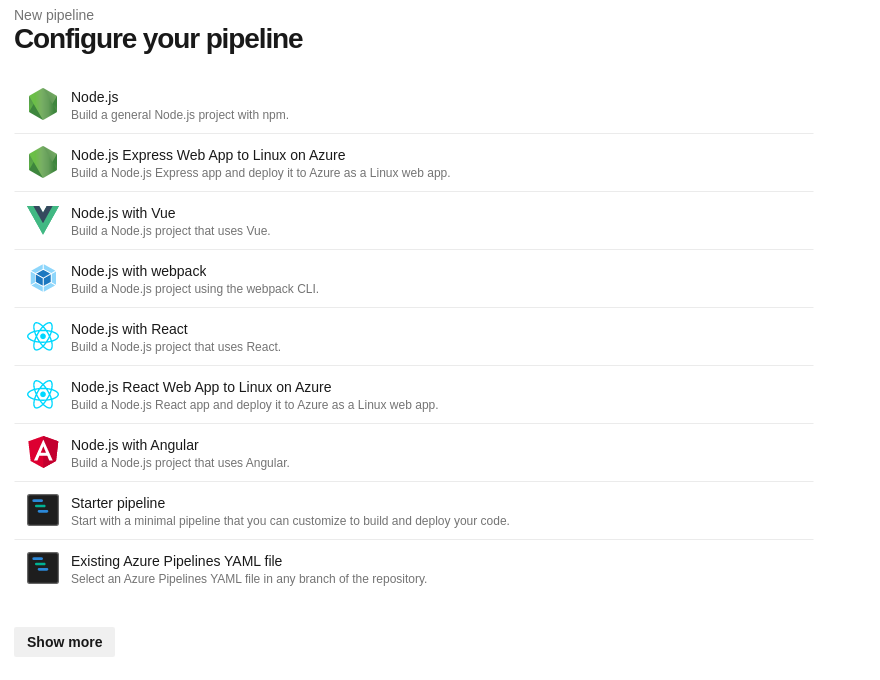
Task: Click the Starter pipeline YAML icon
Action: pos(43,510)
